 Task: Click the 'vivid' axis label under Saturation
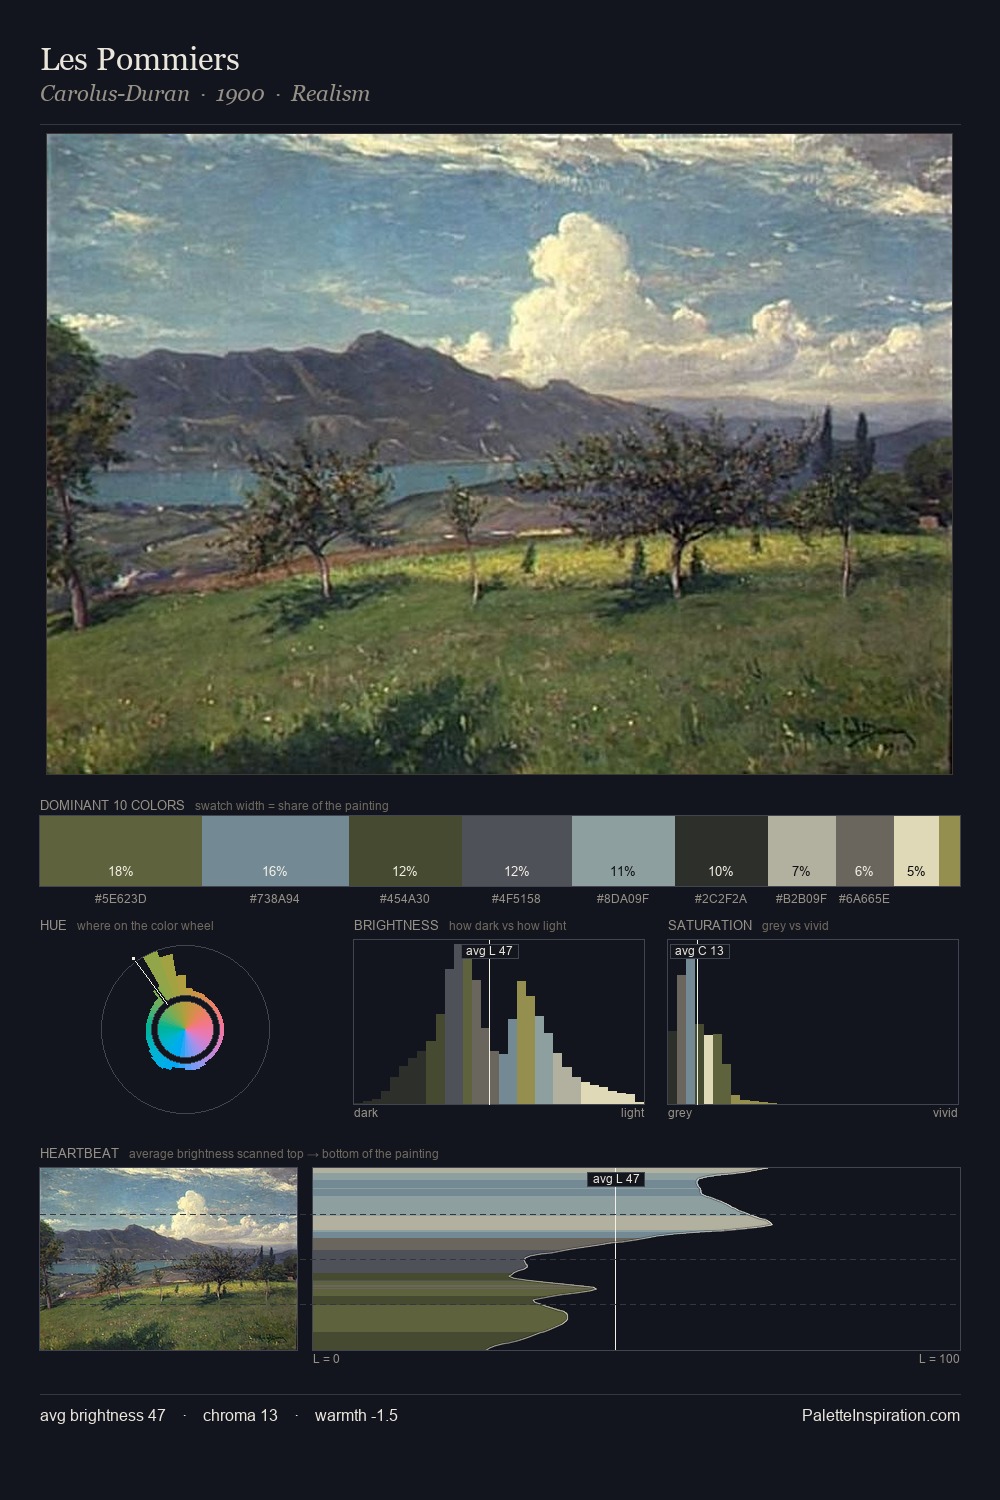pos(945,1113)
